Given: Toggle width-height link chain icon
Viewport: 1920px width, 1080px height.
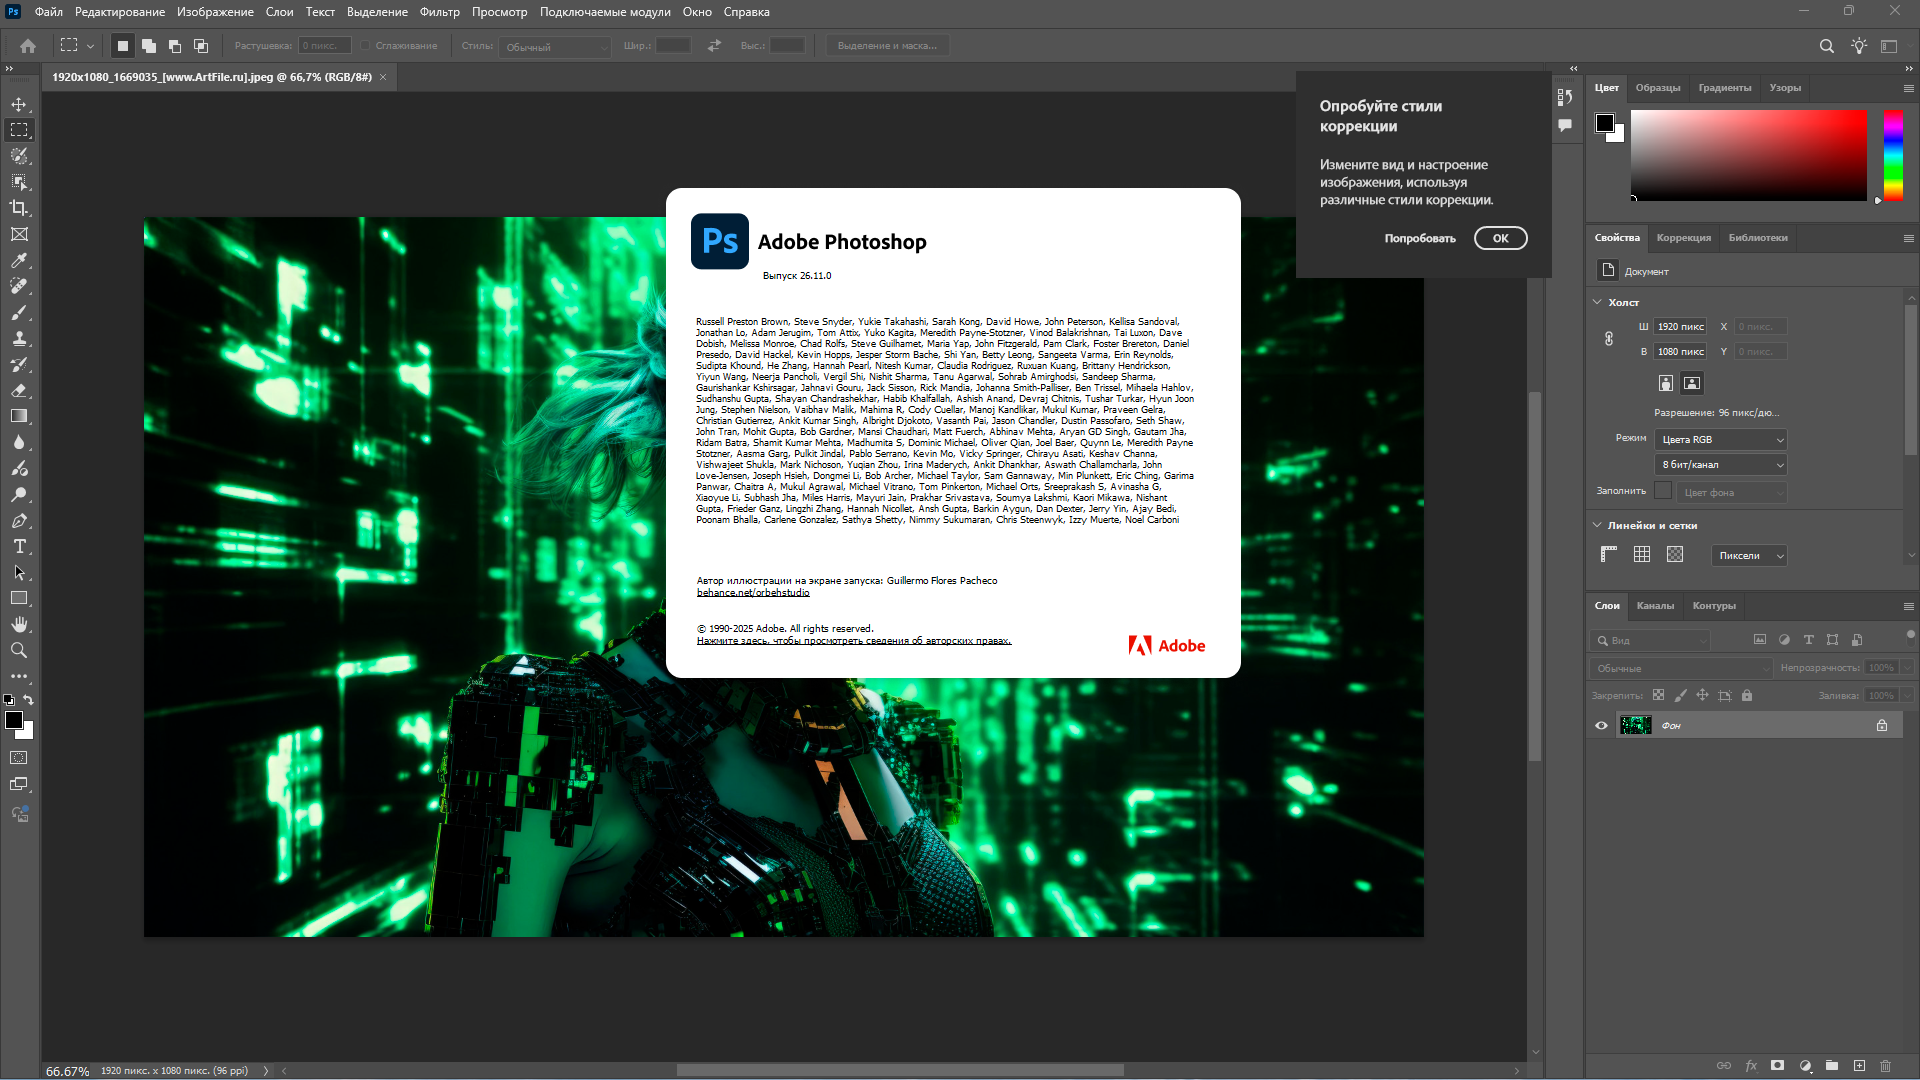Looking at the screenshot, I should (1609, 339).
